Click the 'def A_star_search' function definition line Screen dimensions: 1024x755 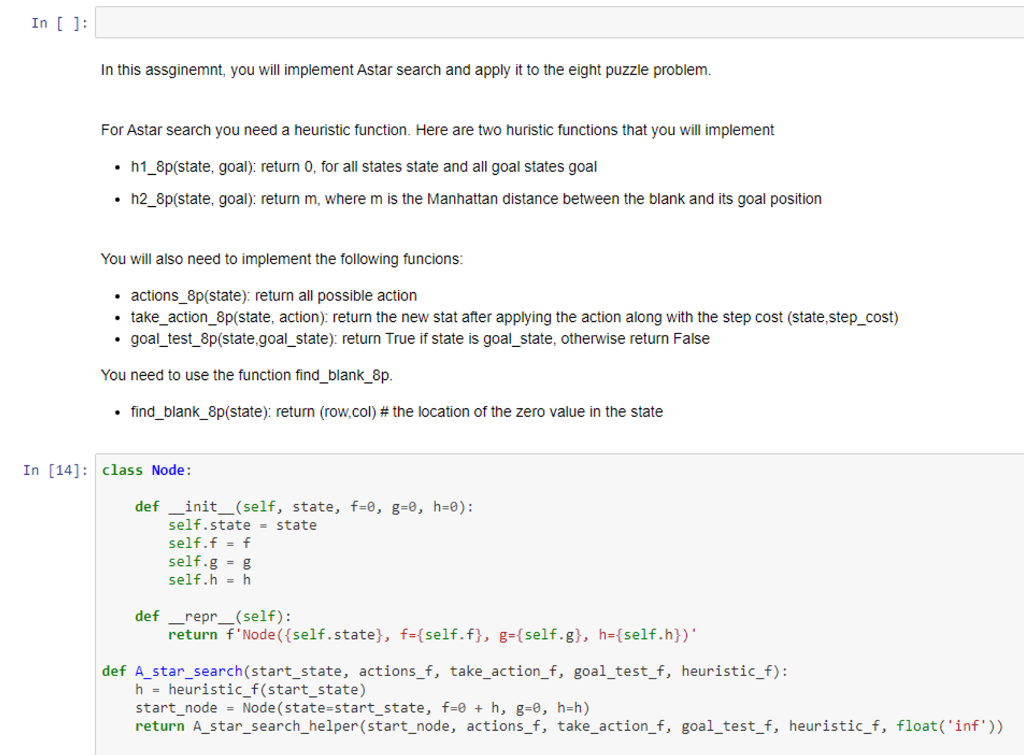coord(445,671)
